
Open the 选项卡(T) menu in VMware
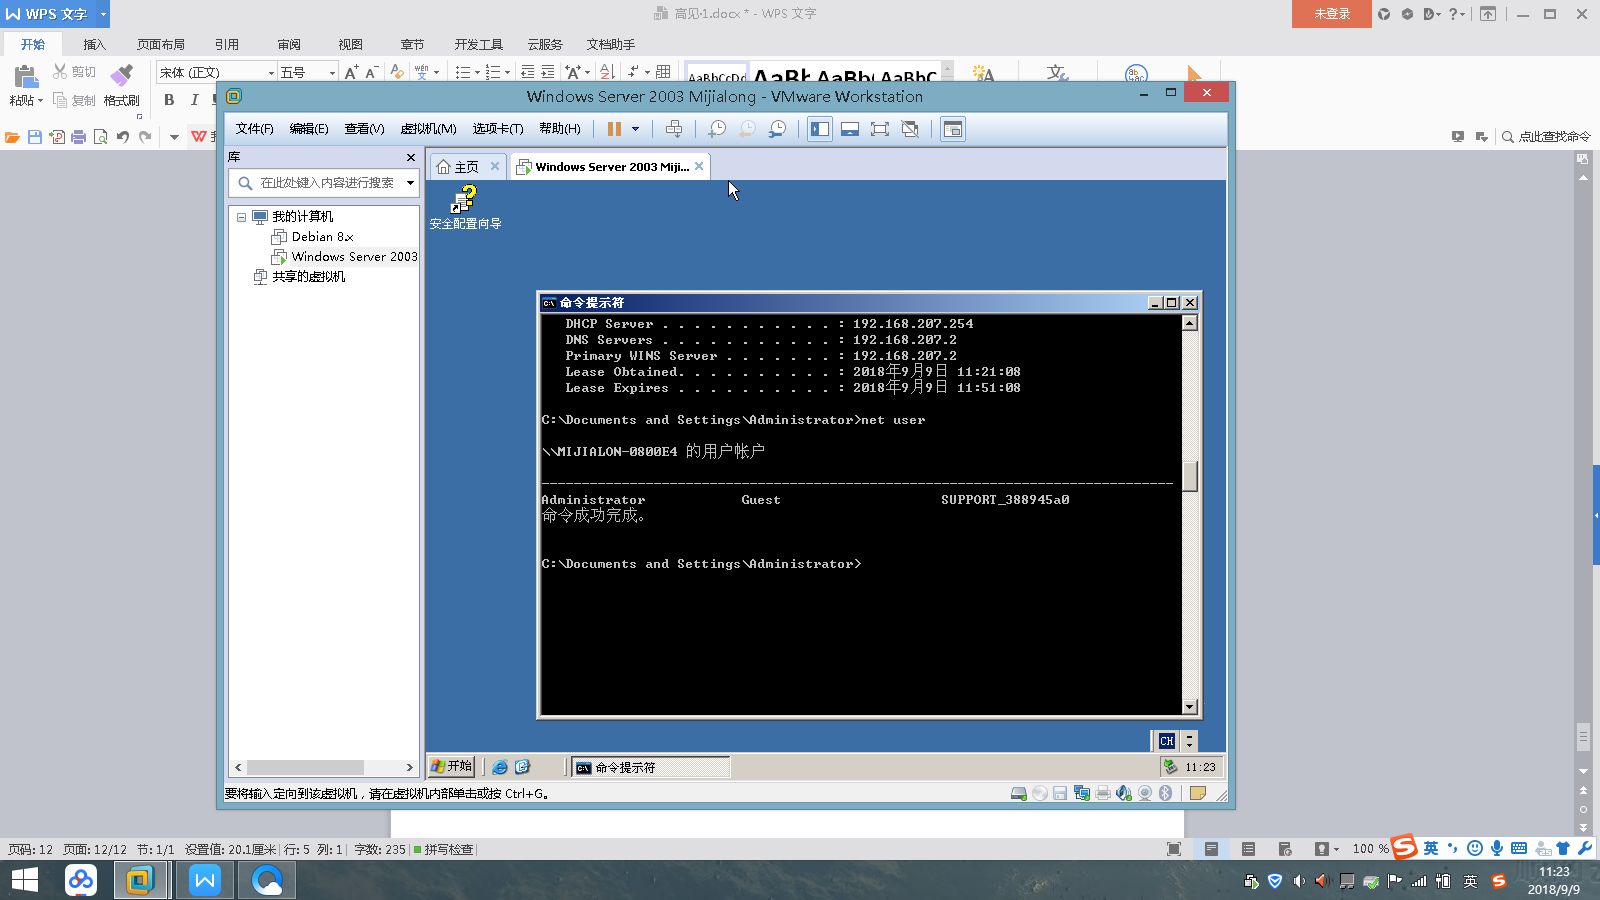498,129
